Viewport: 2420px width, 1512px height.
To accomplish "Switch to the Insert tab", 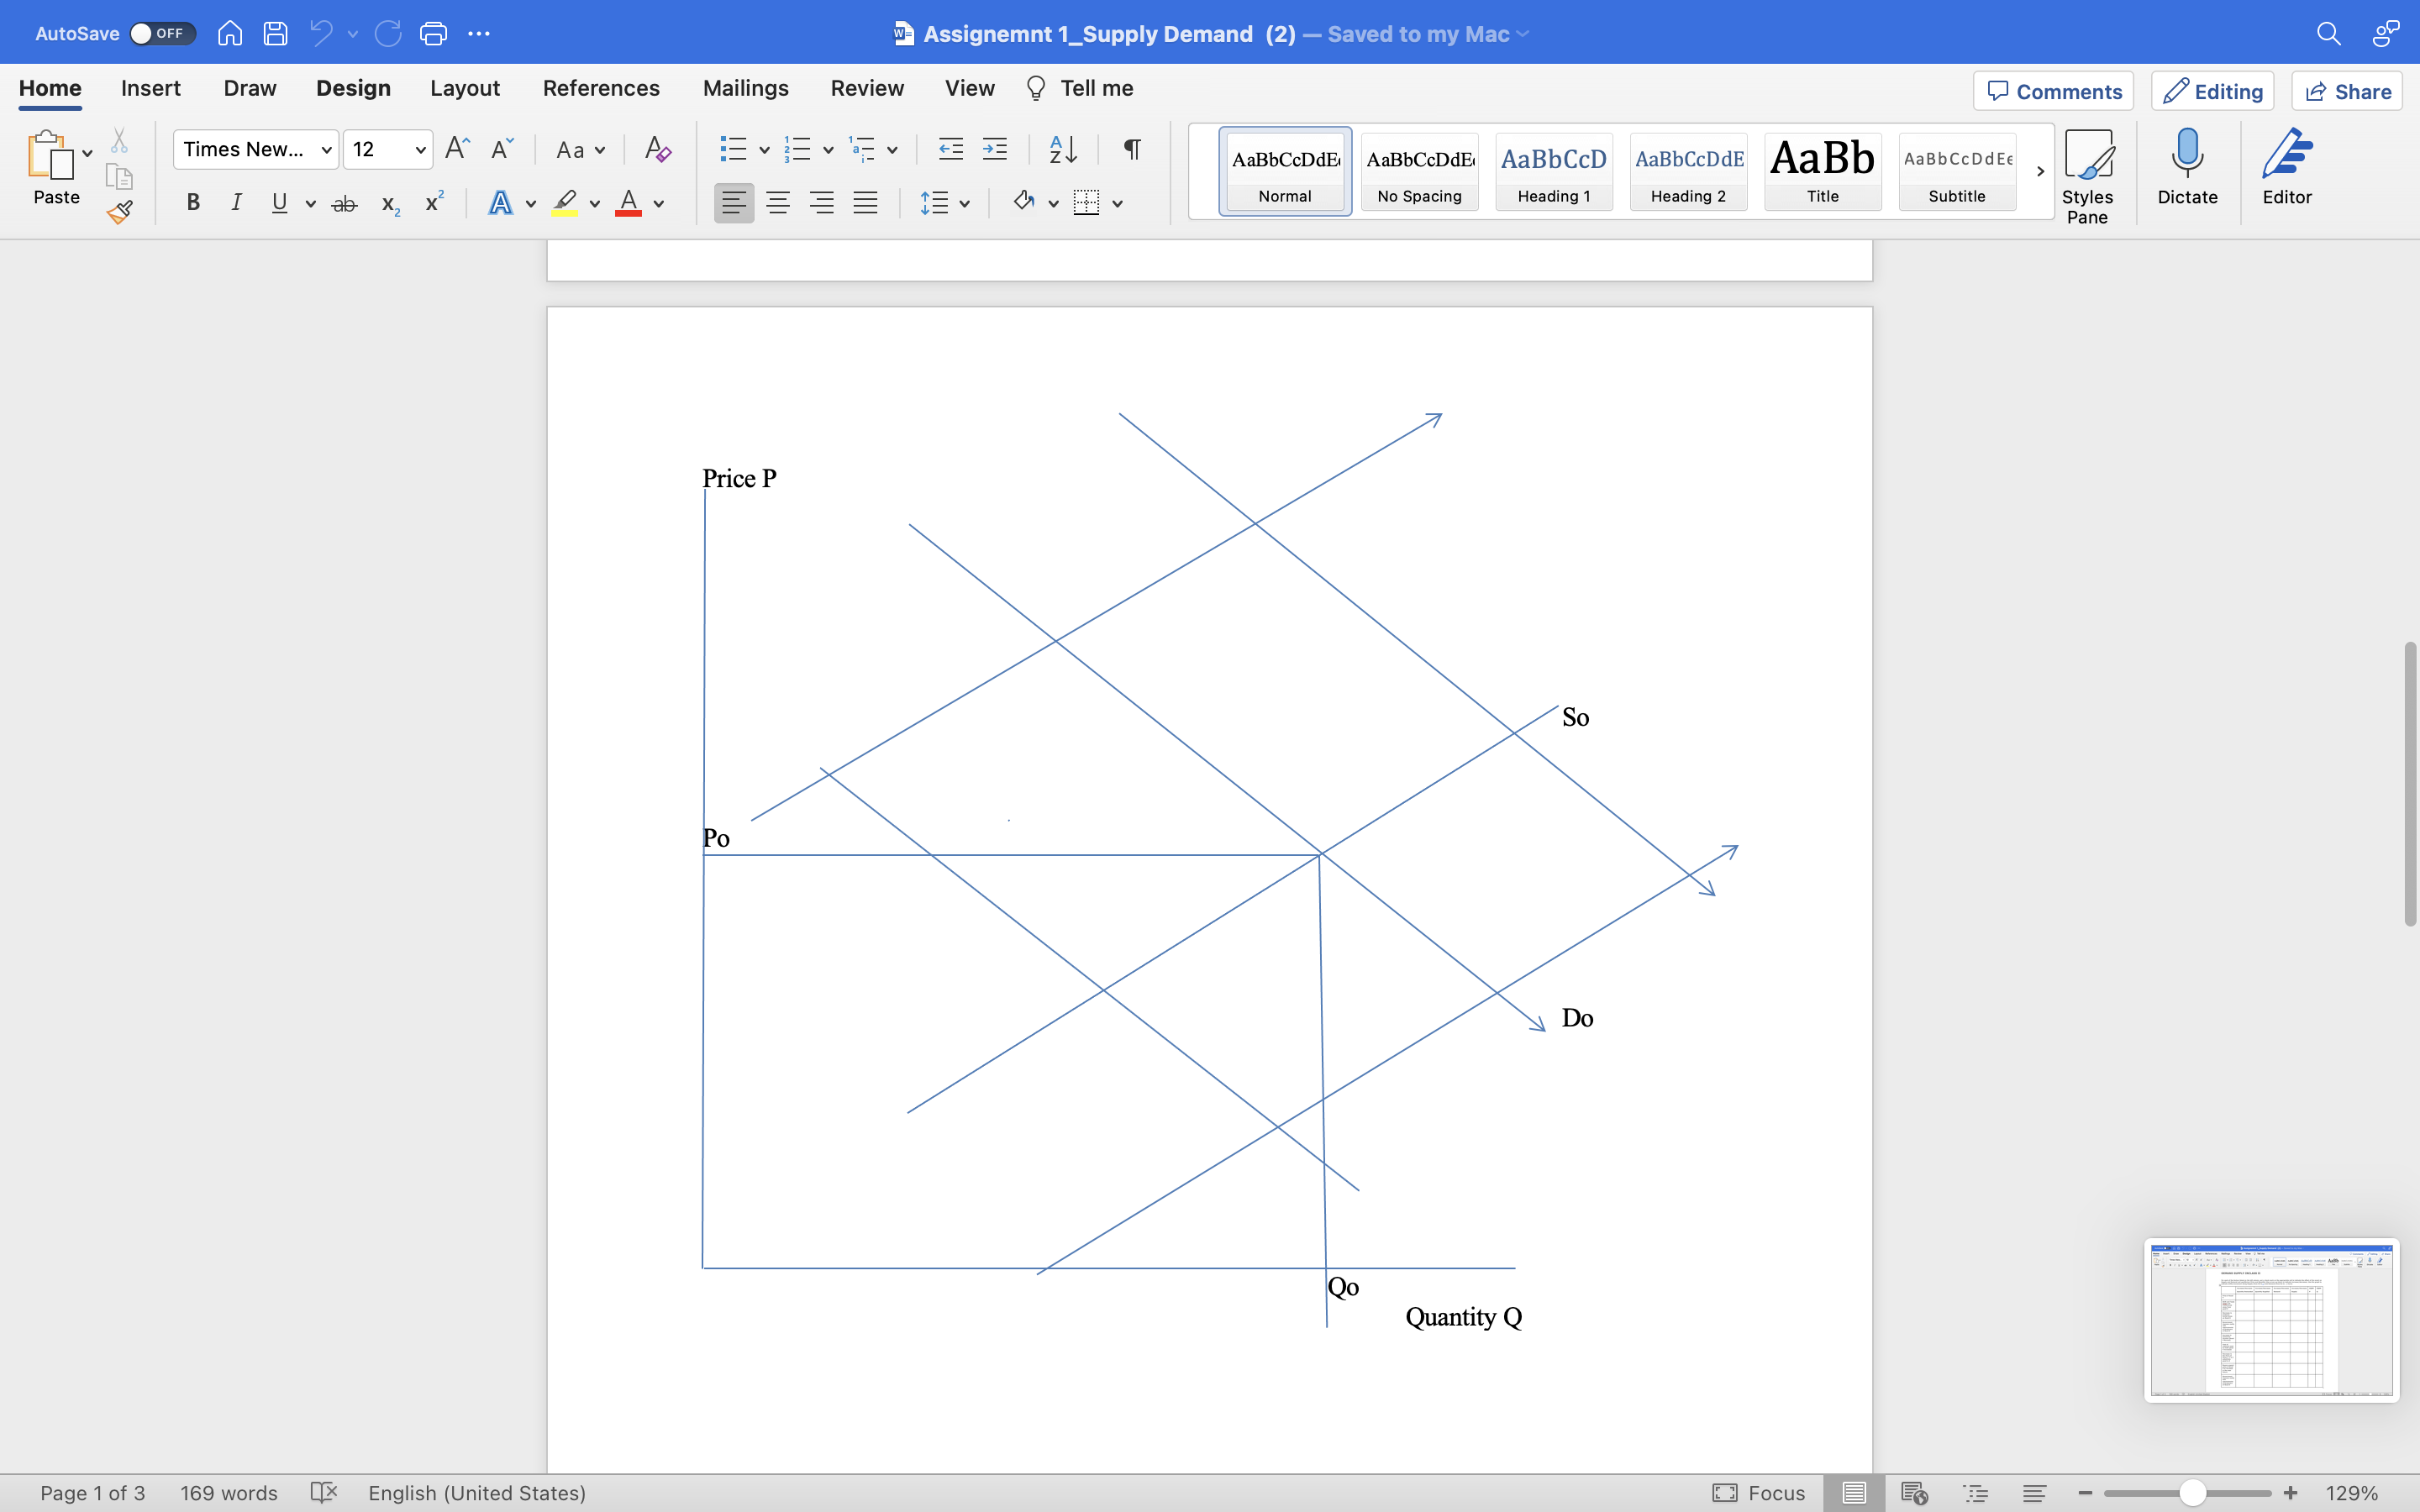I will [x=151, y=88].
